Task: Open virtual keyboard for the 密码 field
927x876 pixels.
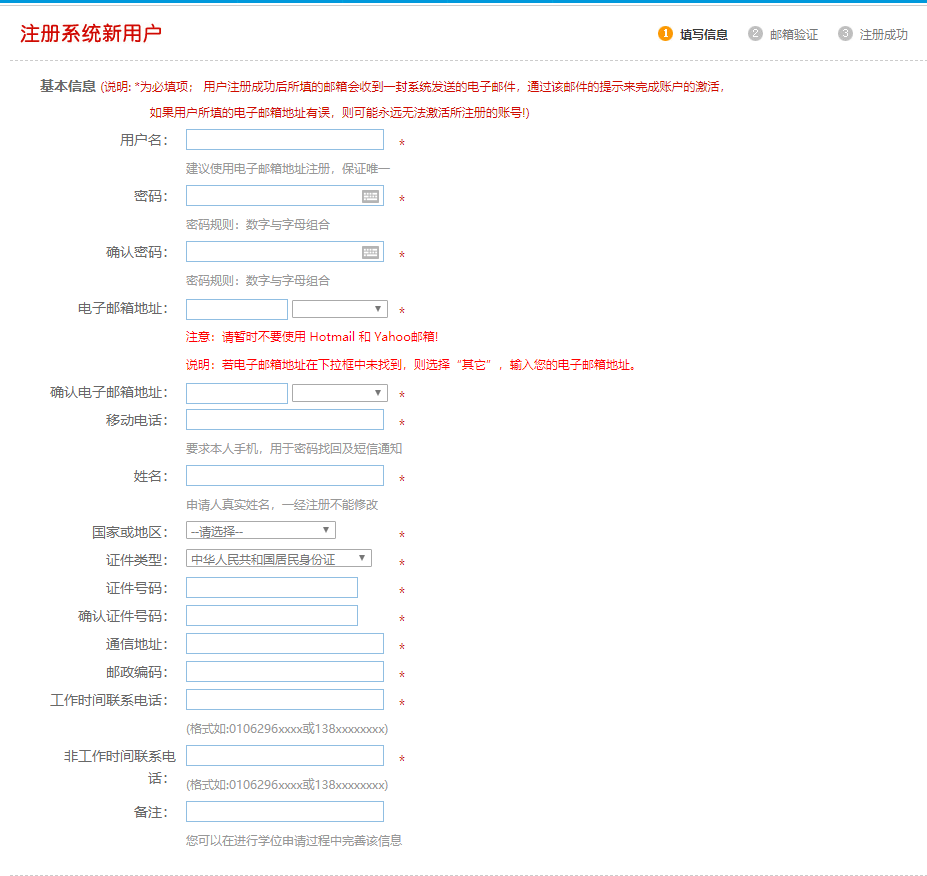Action: click(372, 196)
